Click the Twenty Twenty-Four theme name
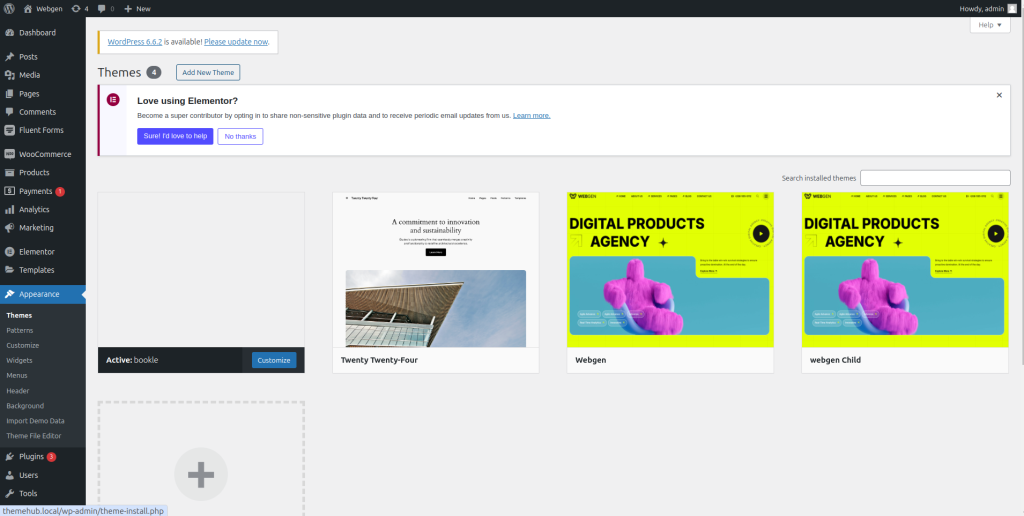 (379, 360)
